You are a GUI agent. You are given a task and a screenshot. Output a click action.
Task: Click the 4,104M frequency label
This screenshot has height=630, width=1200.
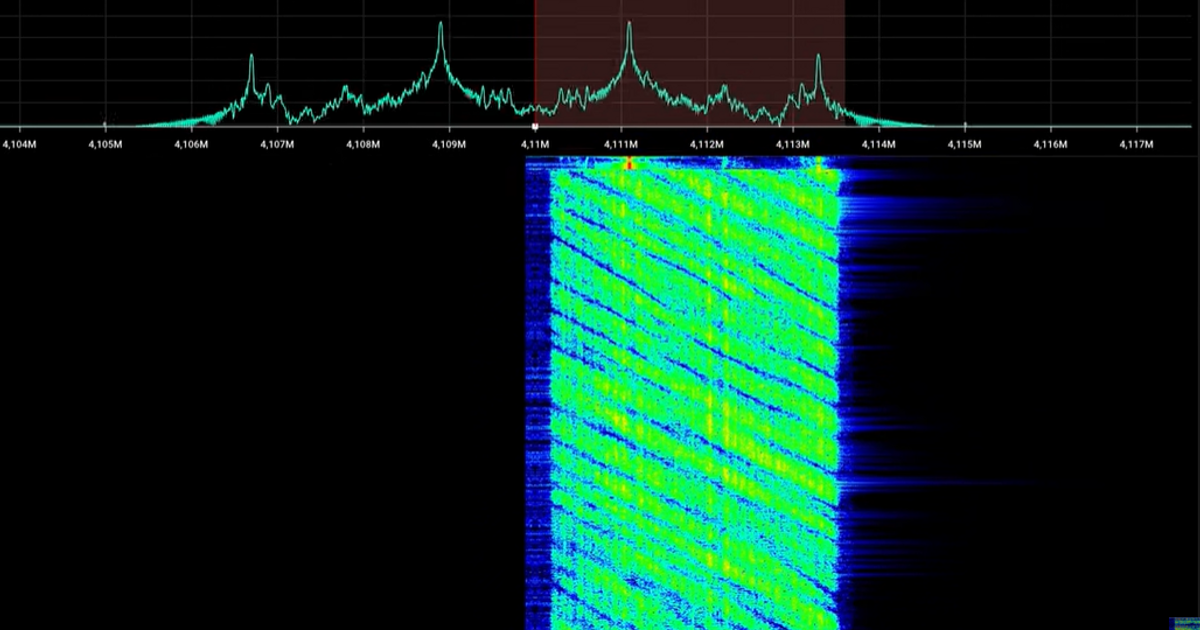tap(20, 145)
